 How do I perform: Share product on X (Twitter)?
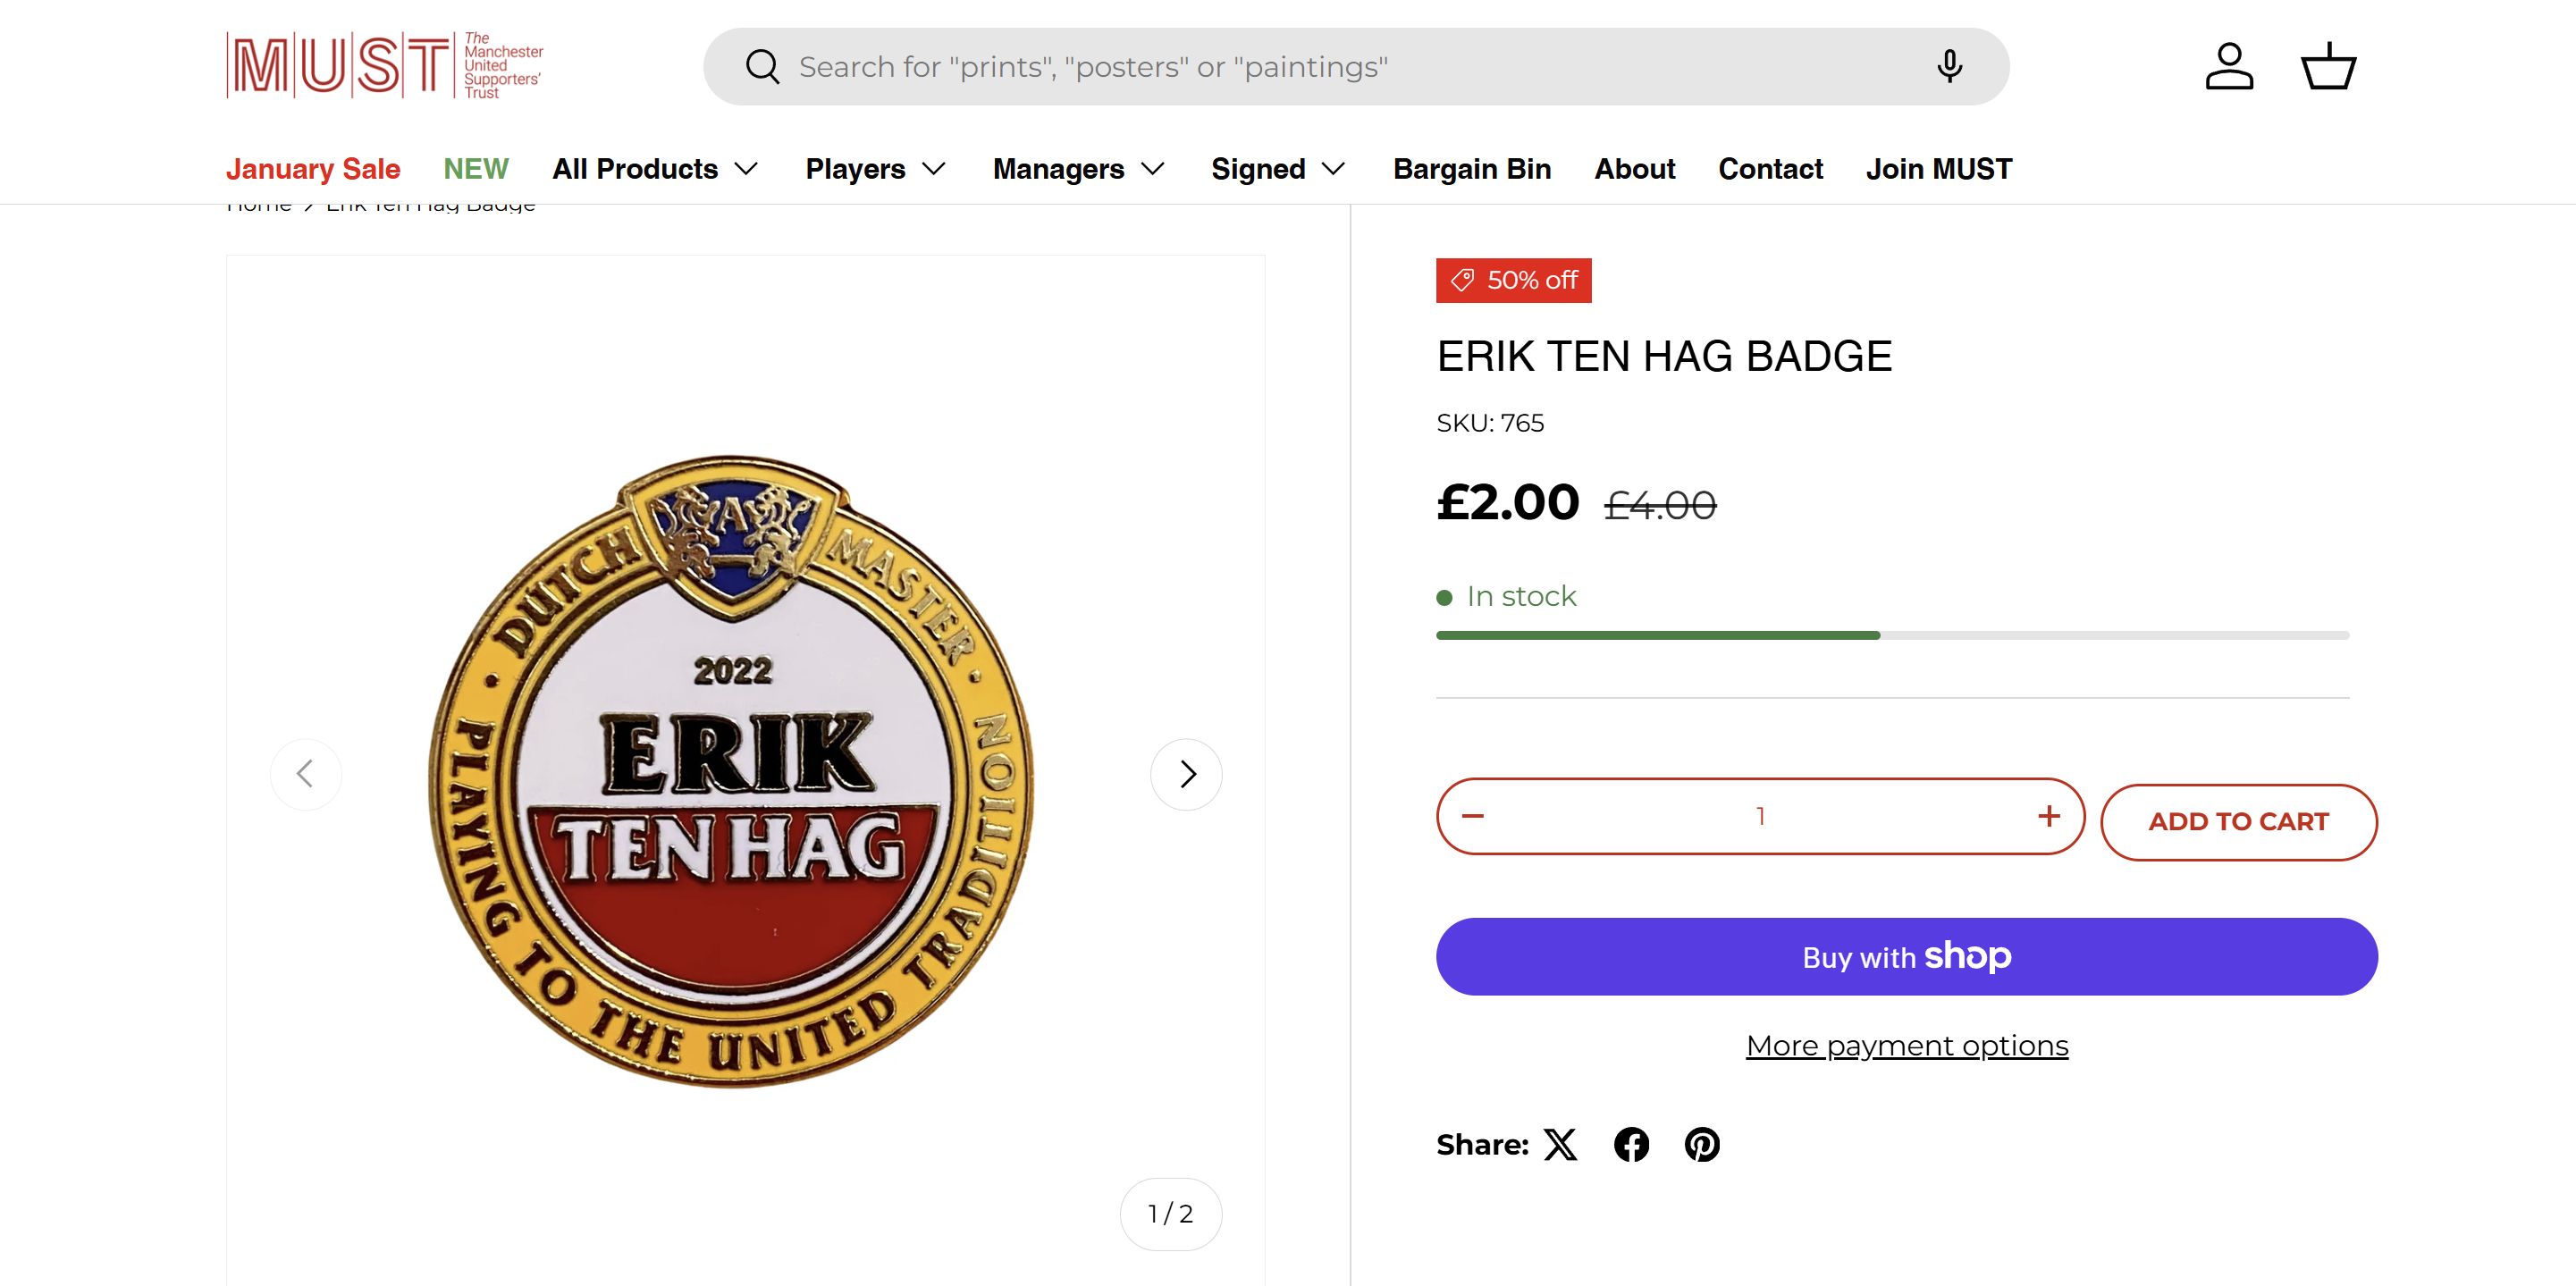[1560, 1144]
